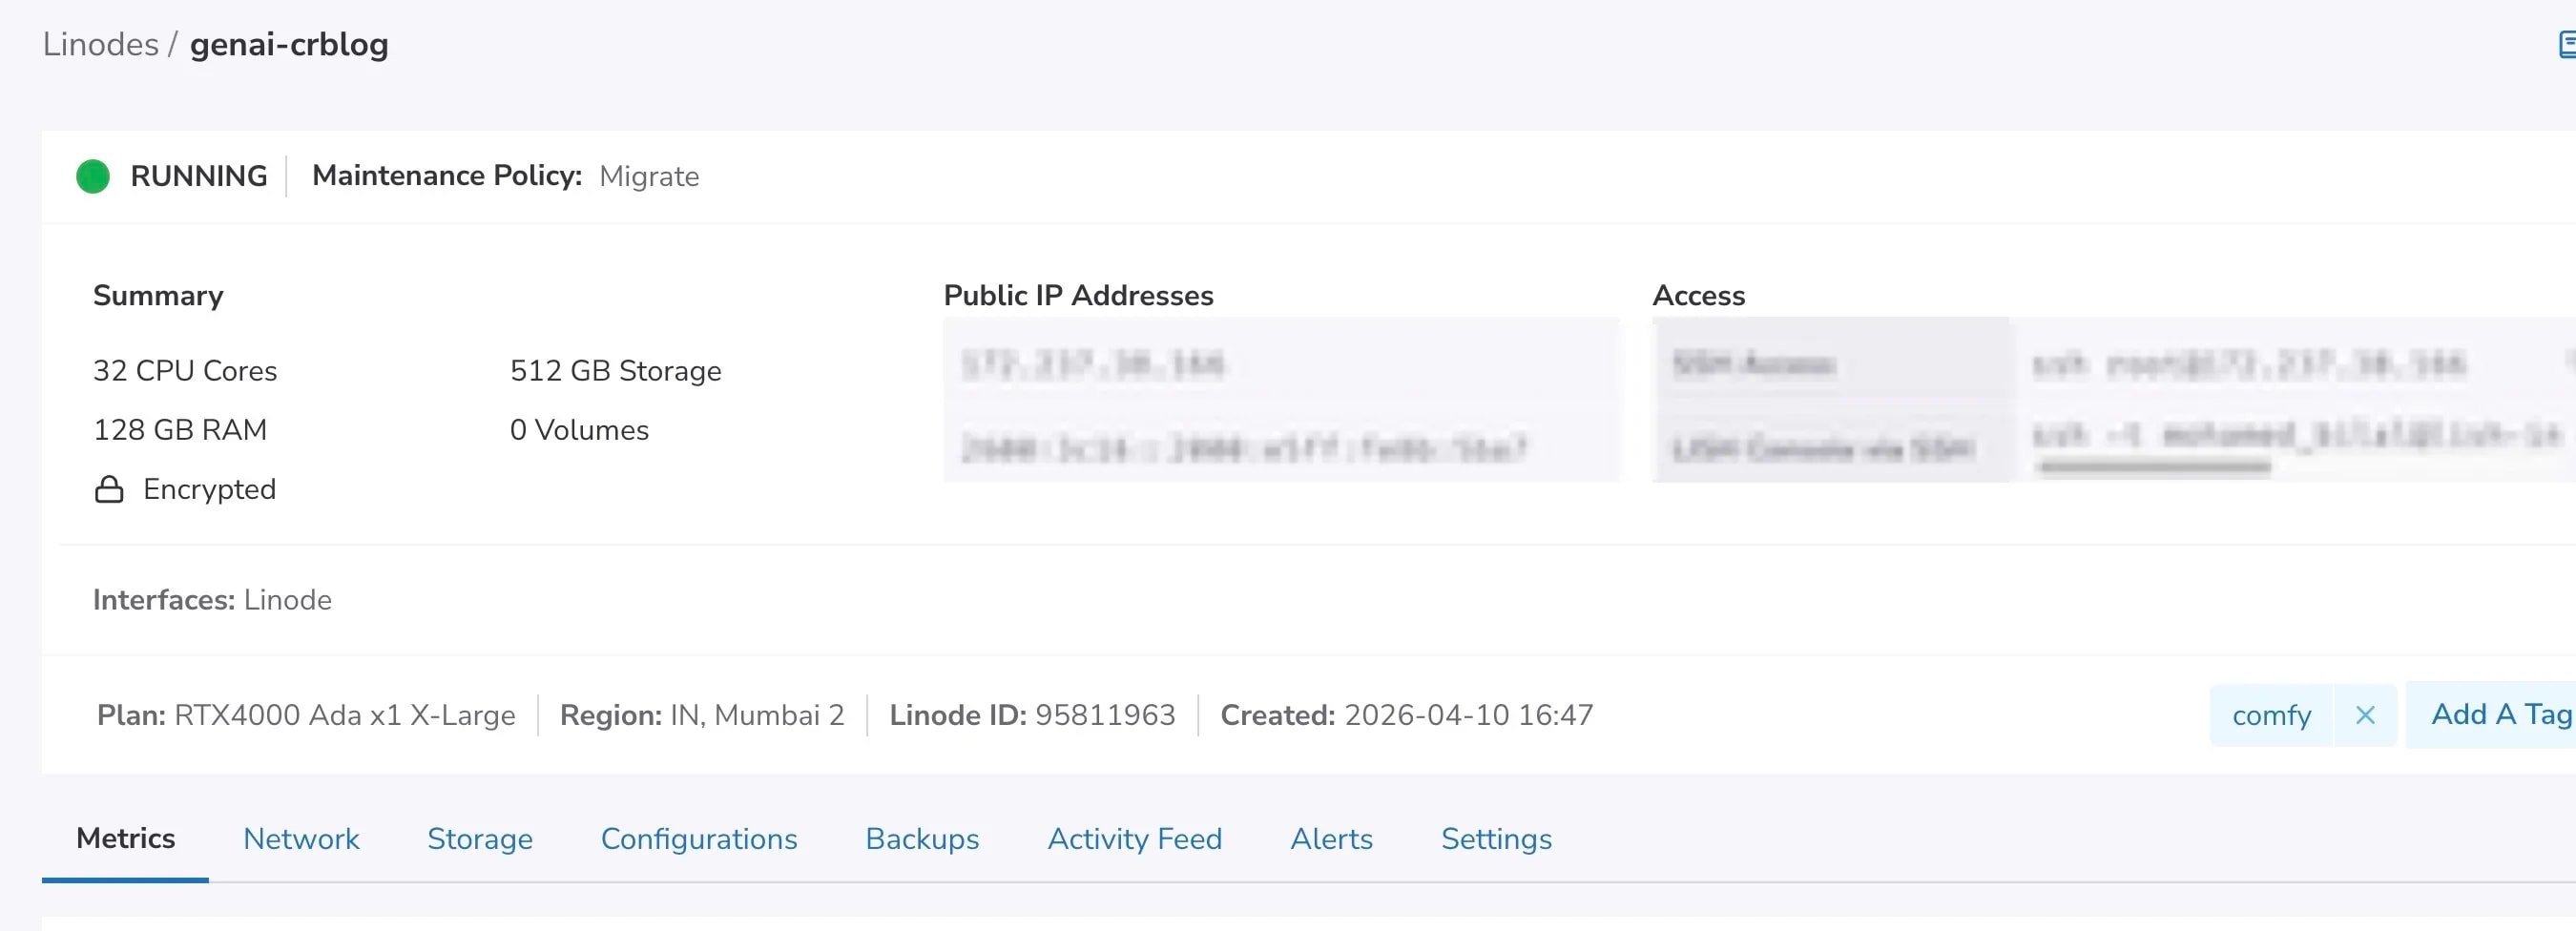Click the green RUNNING status indicator
This screenshot has width=2576, height=931.
(x=93, y=177)
